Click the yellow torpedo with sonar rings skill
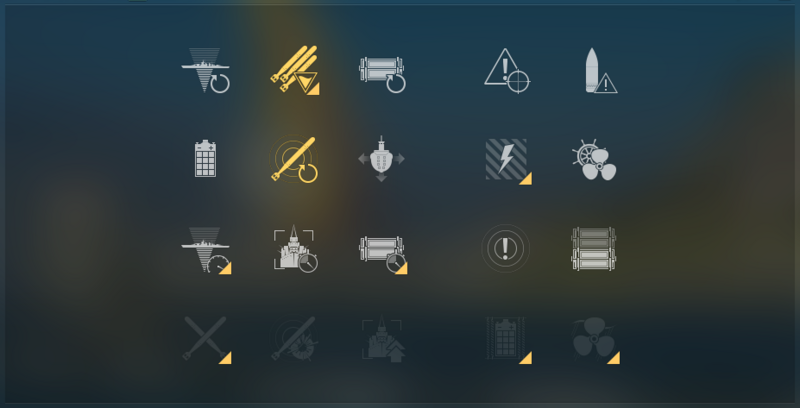Viewport: 800px width, 408px height. coord(294,159)
